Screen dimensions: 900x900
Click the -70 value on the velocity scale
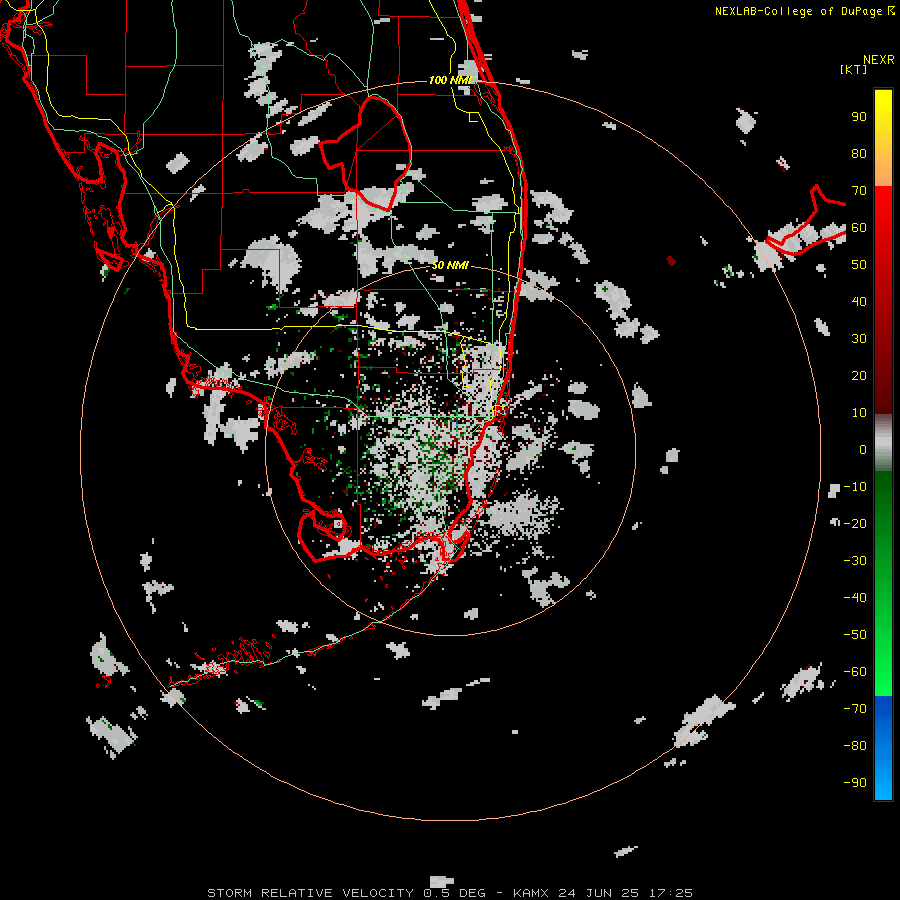(855, 708)
